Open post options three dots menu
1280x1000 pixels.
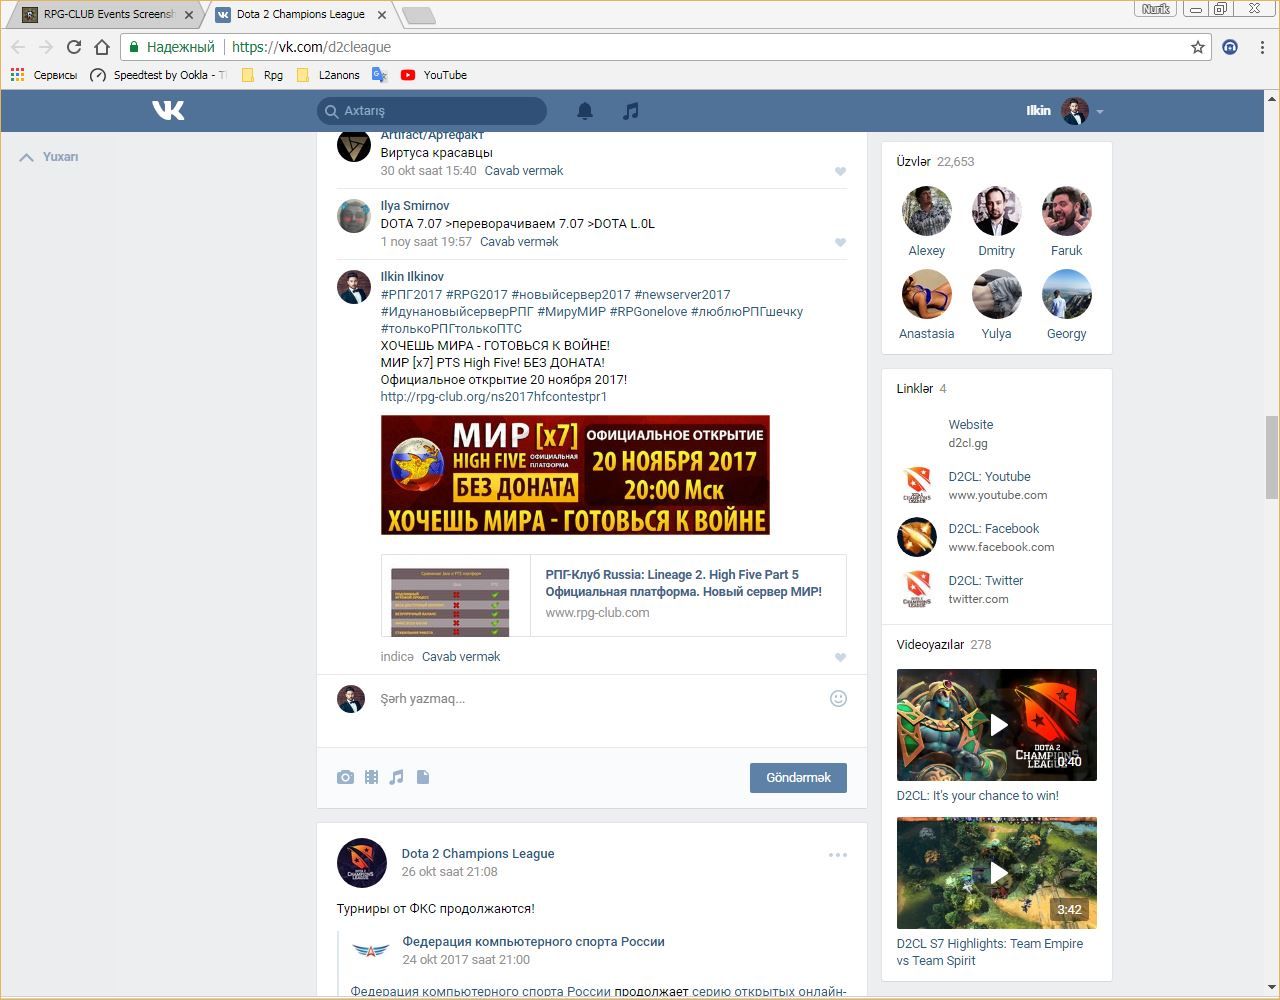click(838, 855)
